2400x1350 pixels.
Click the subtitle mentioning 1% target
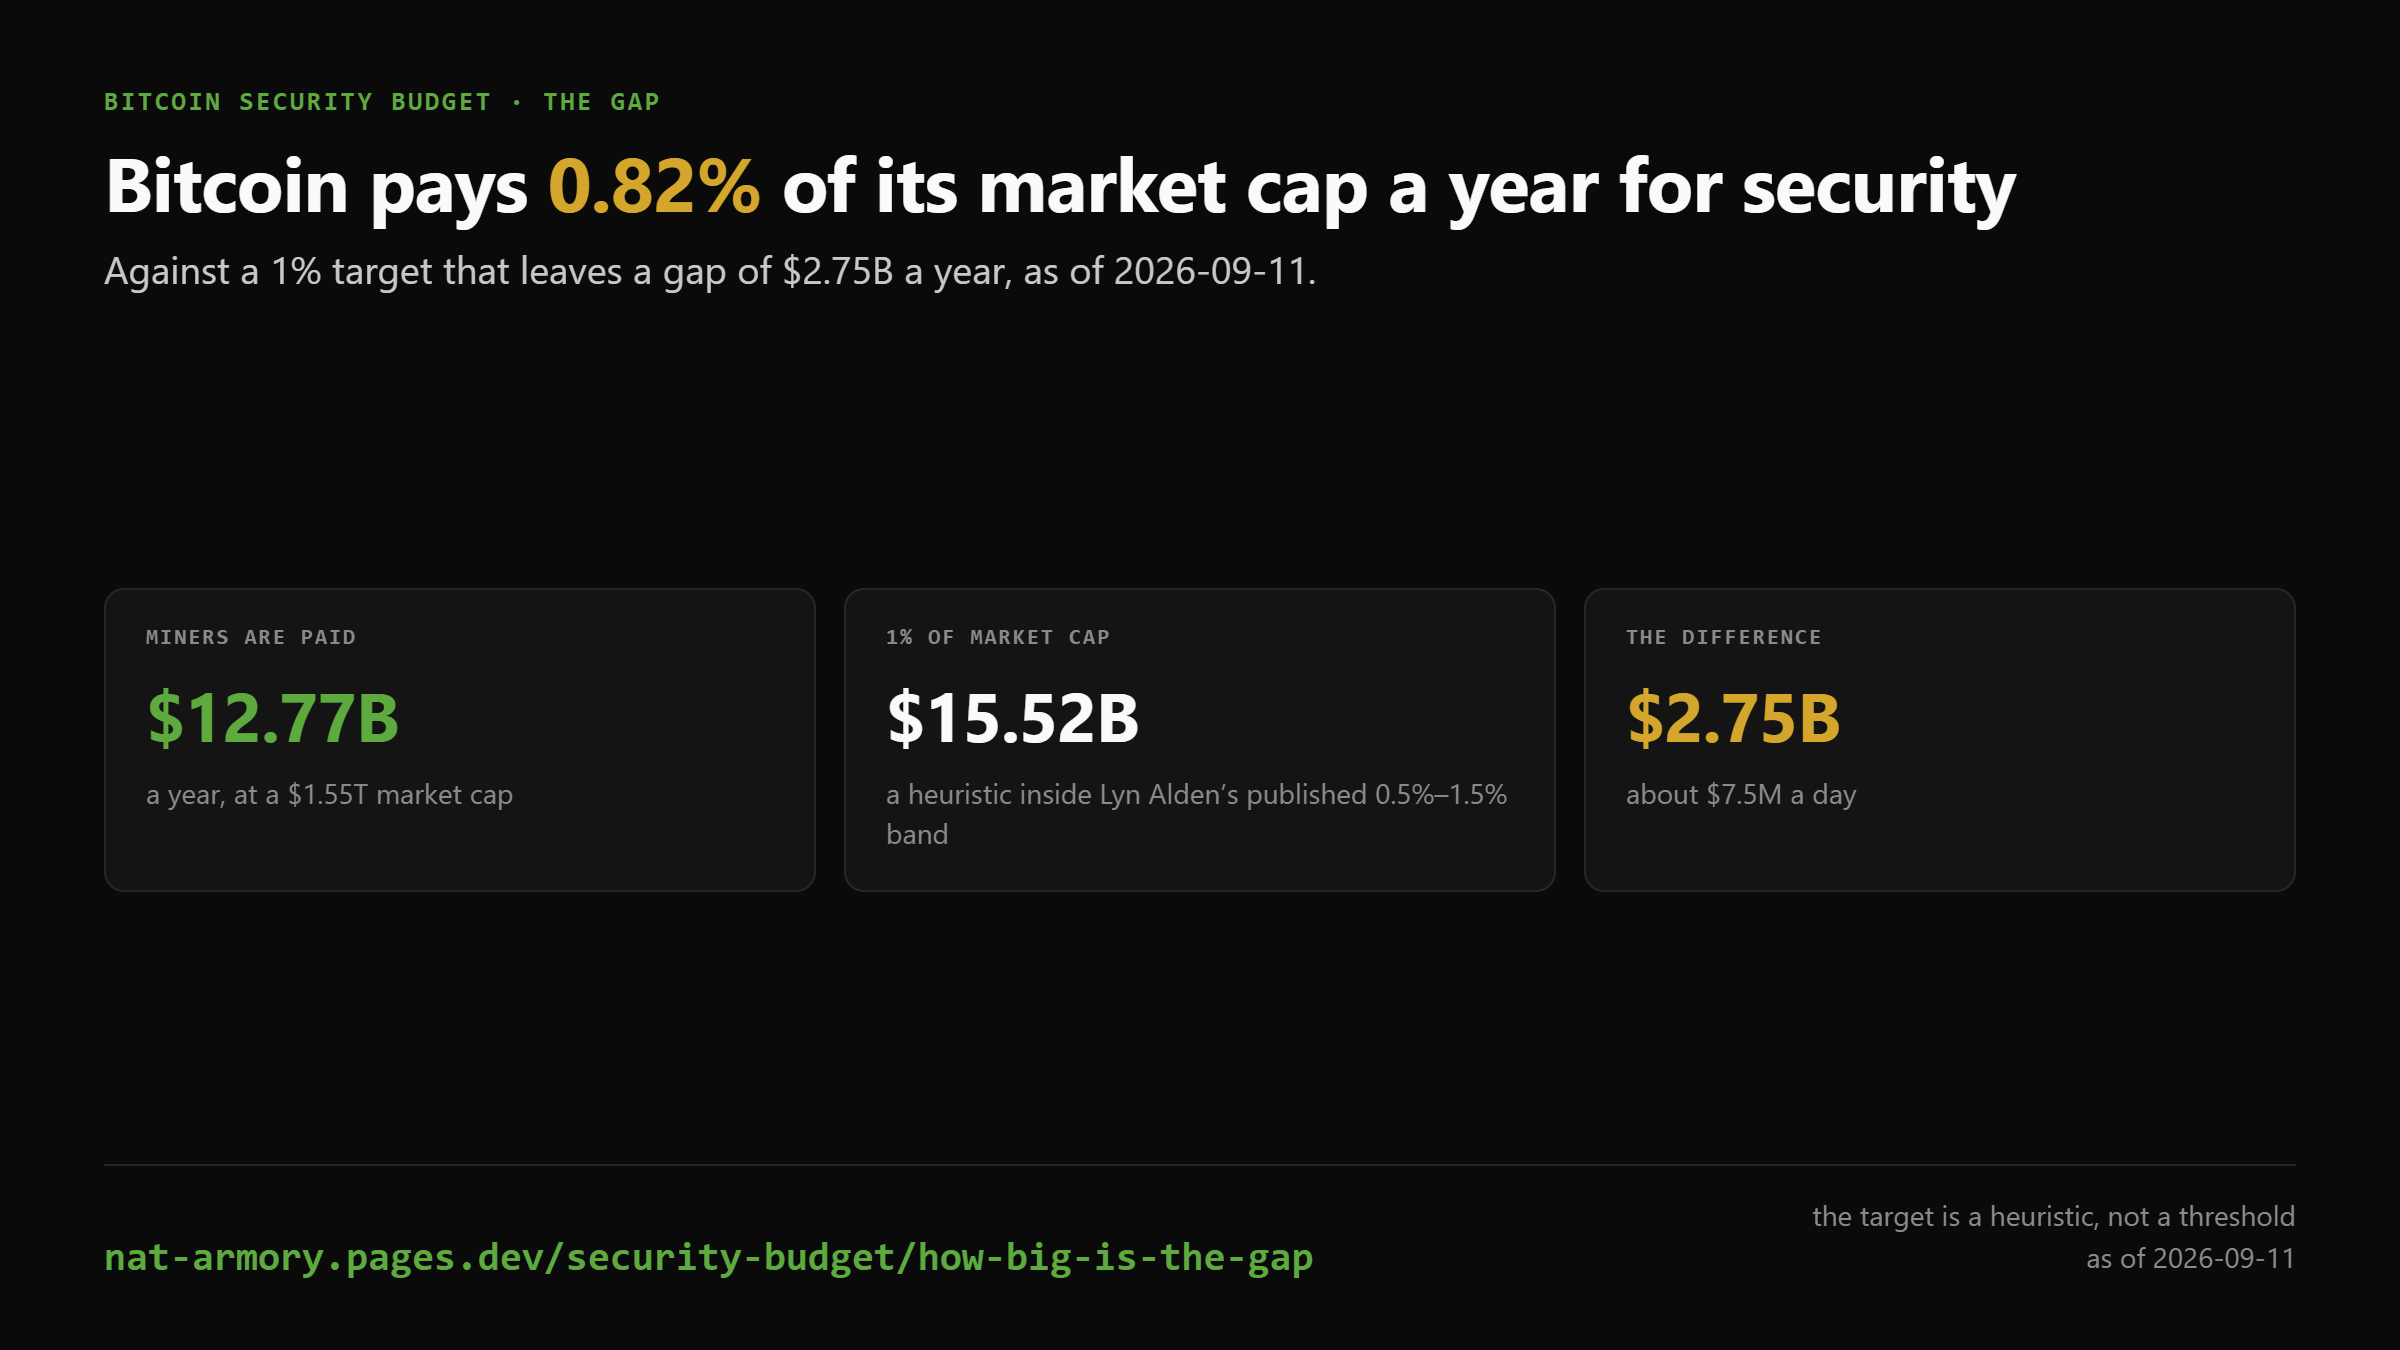click(x=710, y=271)
